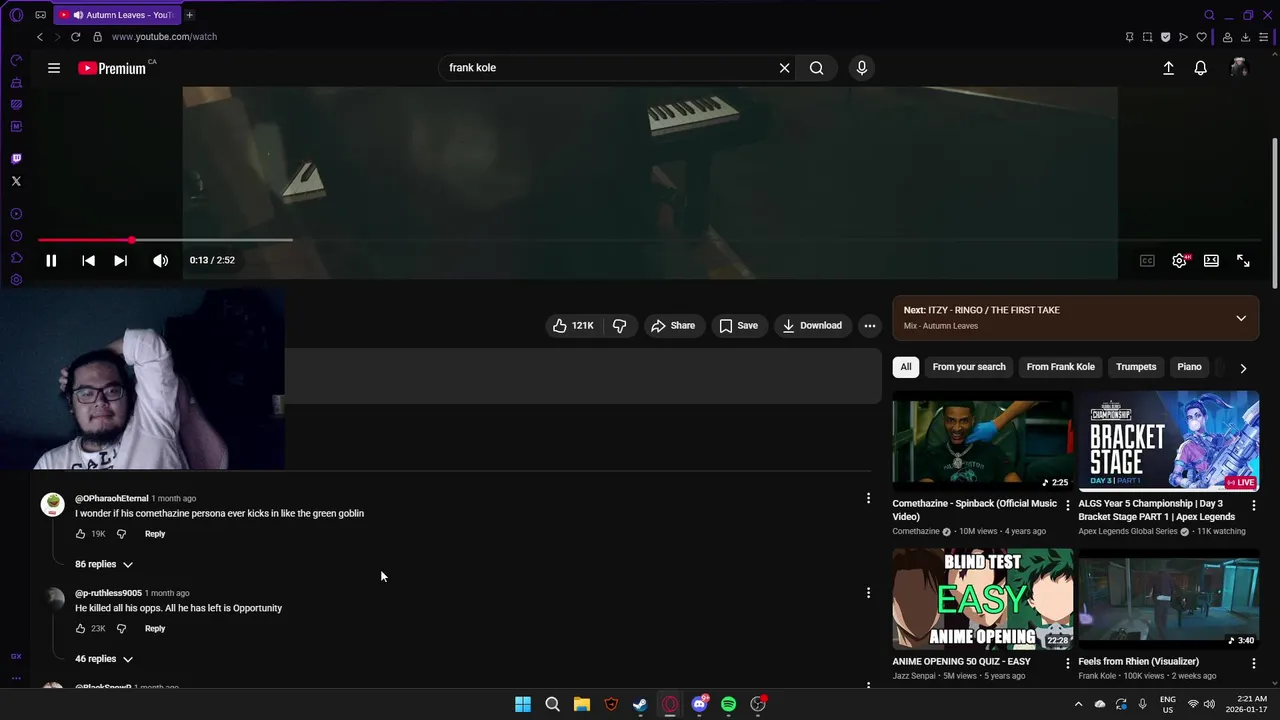Like OPharaohEternal's comment
The image size is (1280, 720).
pyautogui.click(x=81, y=534)
